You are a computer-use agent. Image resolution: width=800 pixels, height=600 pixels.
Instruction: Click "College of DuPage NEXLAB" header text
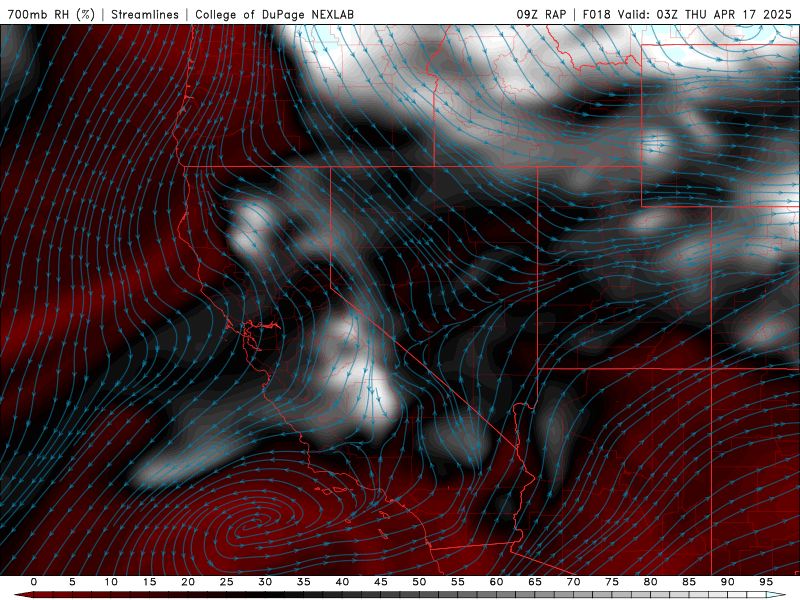point(274,14)
